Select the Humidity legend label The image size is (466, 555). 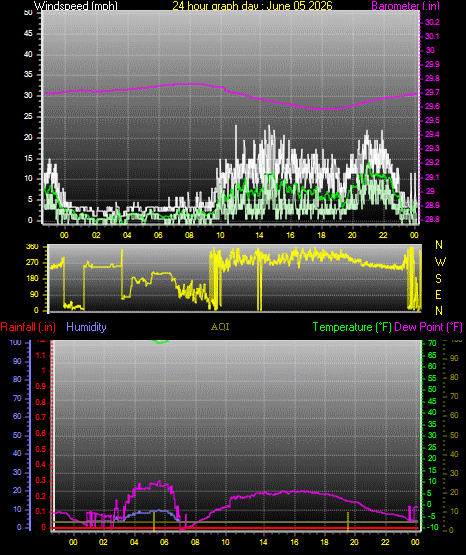(x=86, y=326)
